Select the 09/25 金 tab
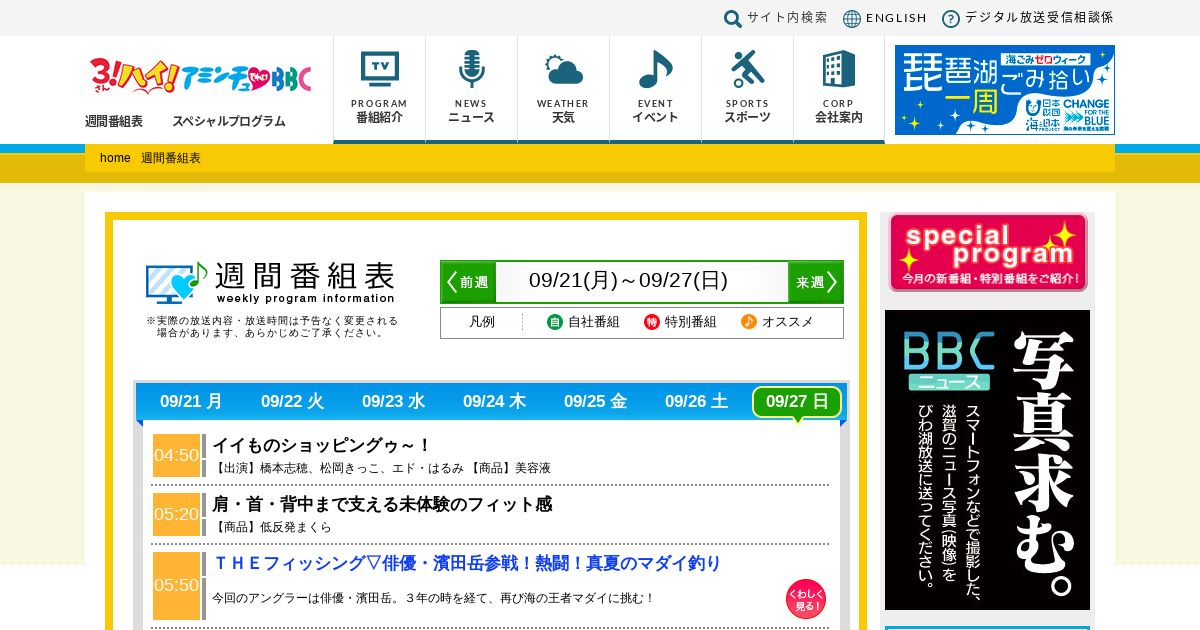 pos(595,402)
